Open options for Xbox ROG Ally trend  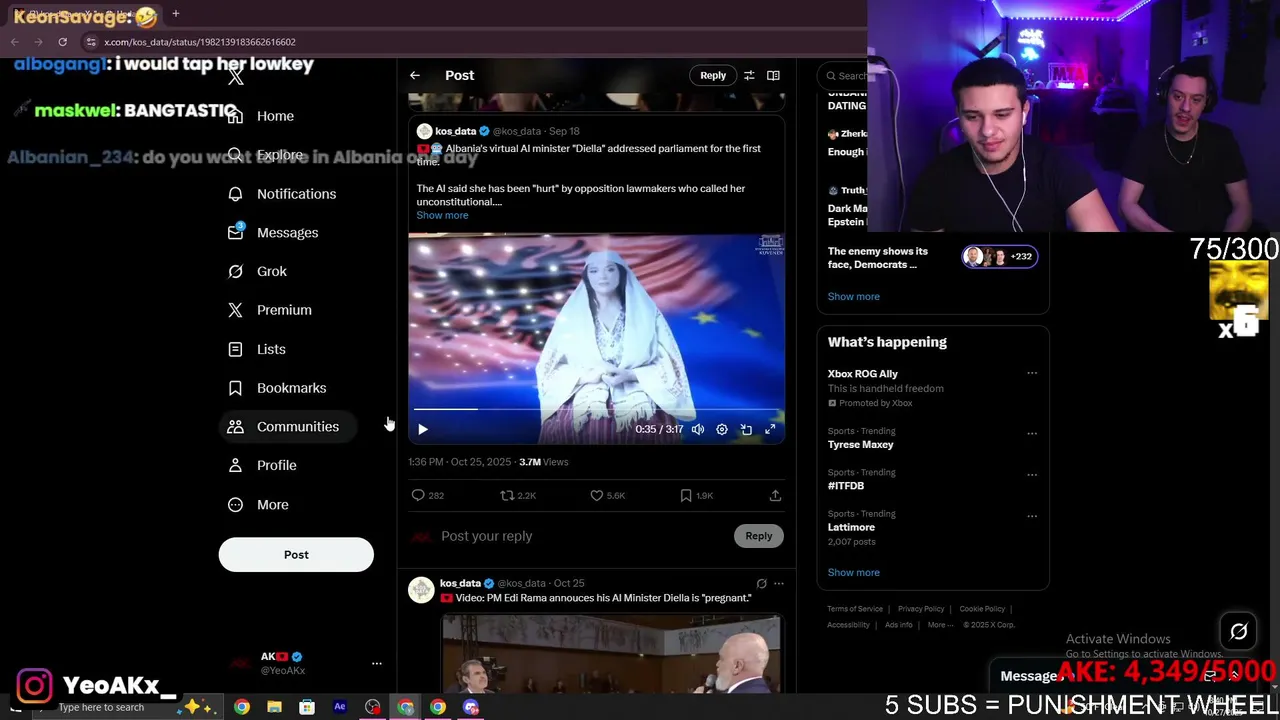1032,373
